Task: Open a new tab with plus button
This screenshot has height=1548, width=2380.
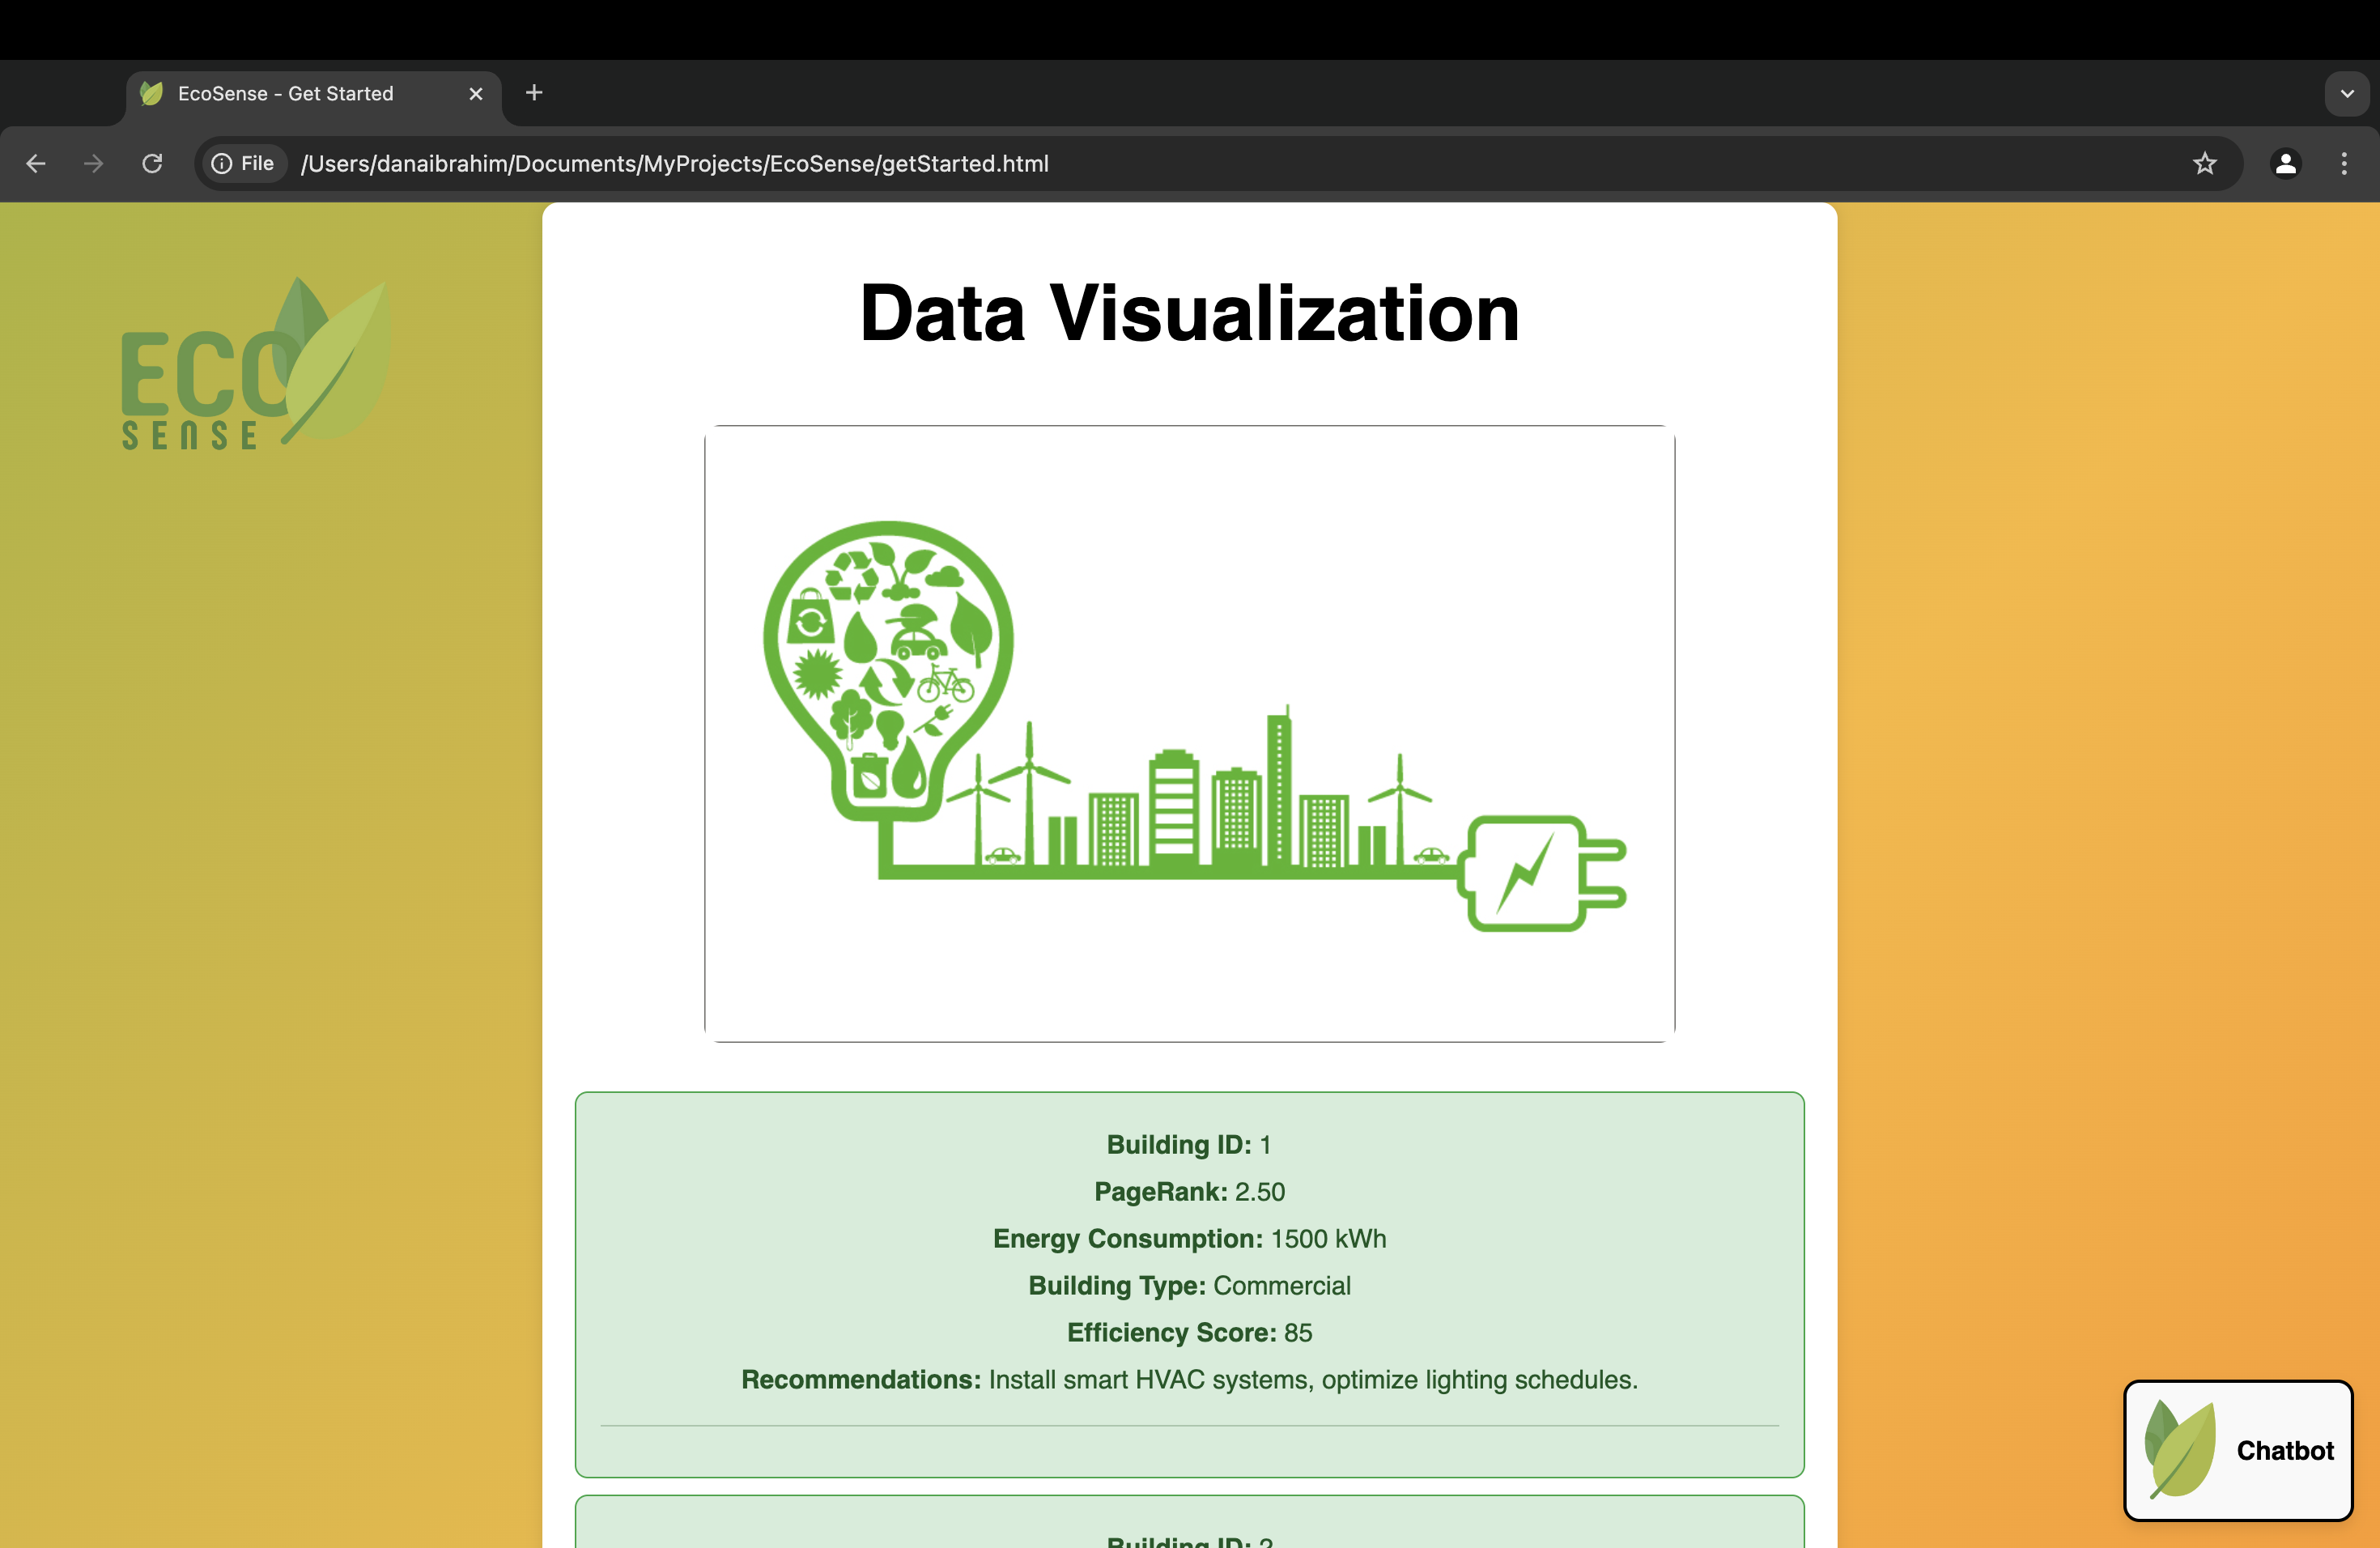Action: click(534, 93)
